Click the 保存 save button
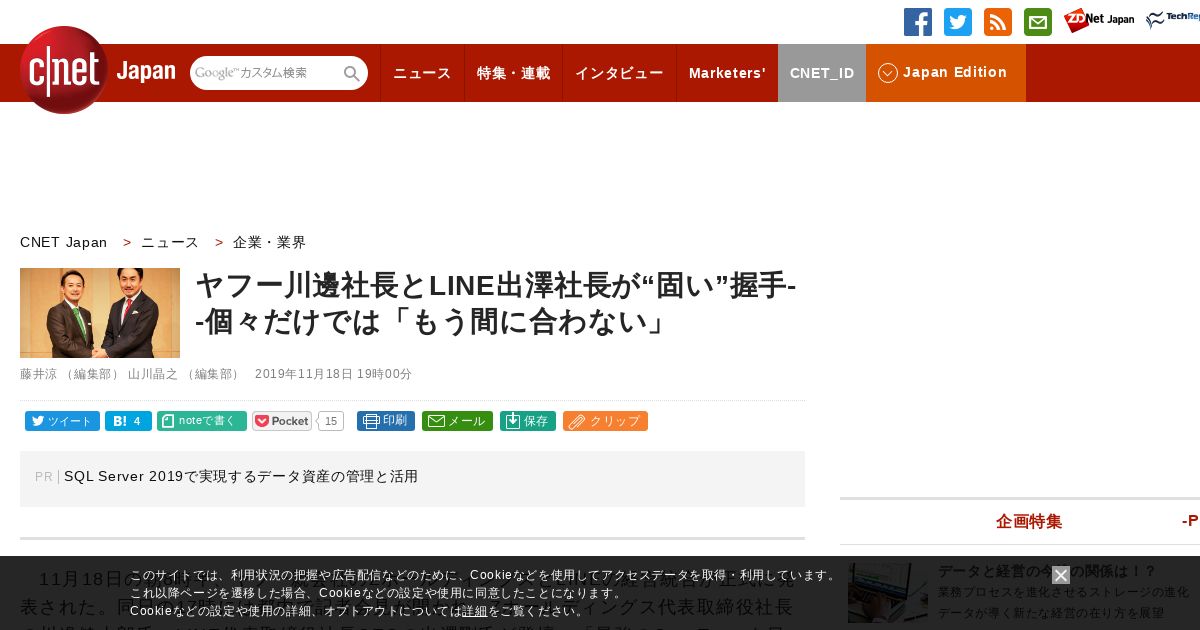This screenshot has height=630, width=1200. tap(528, 421)
